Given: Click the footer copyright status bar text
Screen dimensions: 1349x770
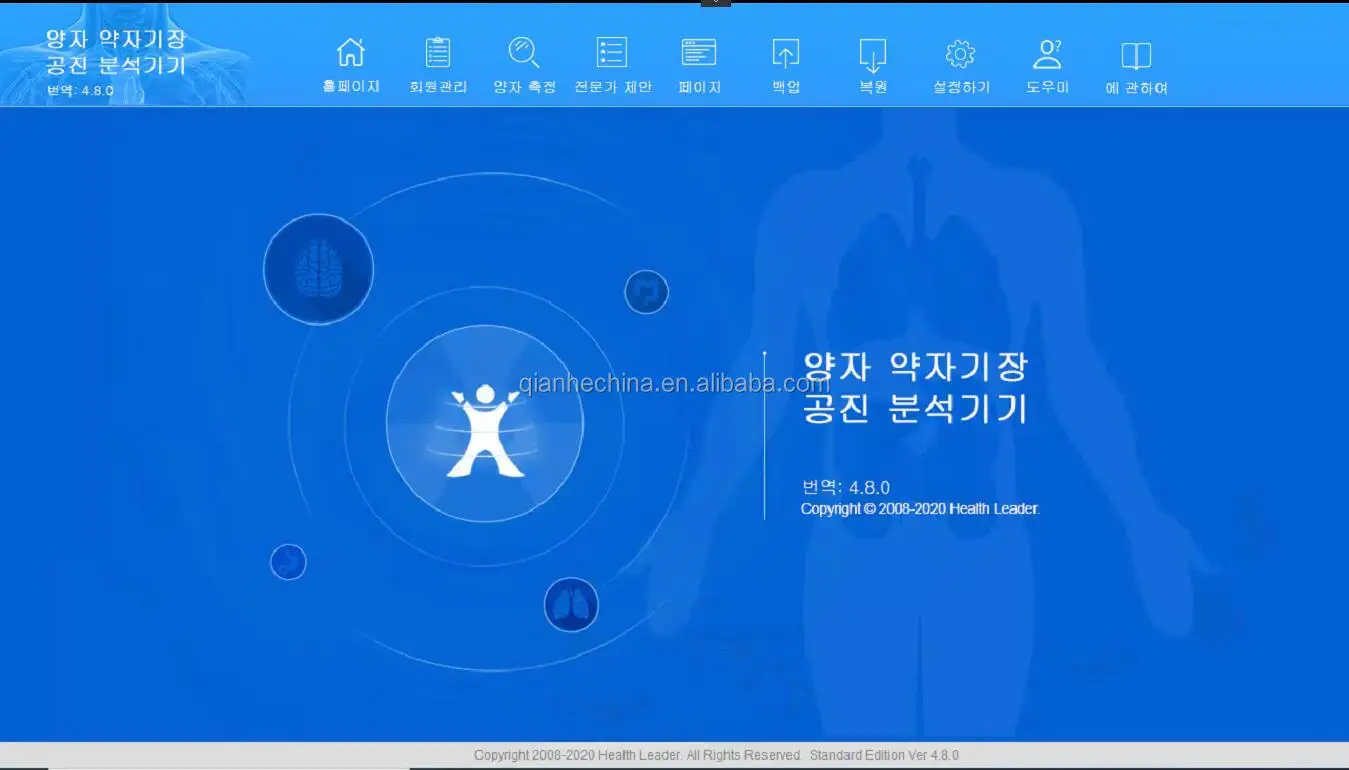Looking at the screenshot, I should 716,755.
